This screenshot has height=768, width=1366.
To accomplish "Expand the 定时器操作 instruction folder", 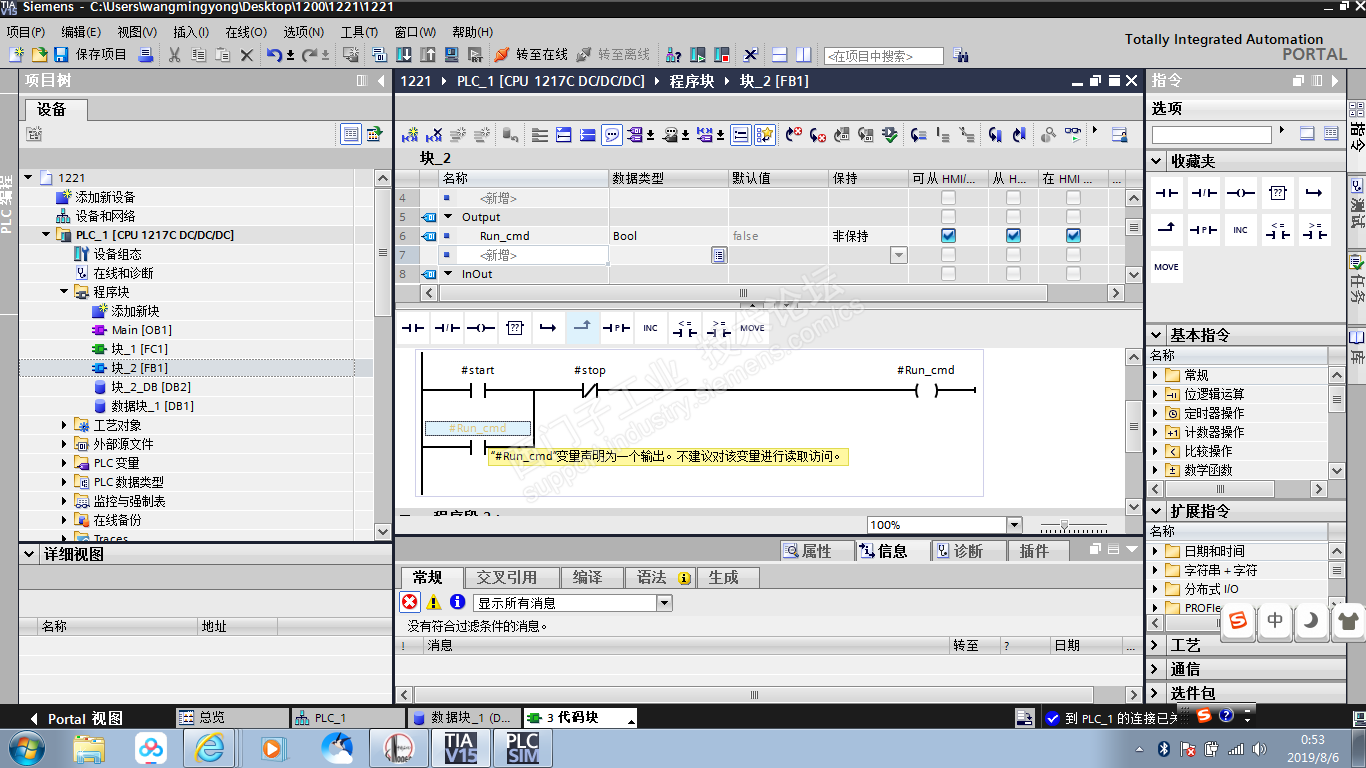I will pos(1157,413).
